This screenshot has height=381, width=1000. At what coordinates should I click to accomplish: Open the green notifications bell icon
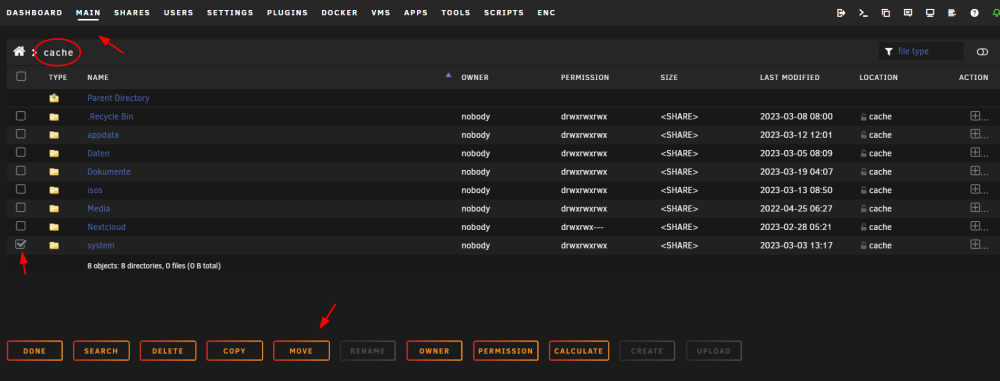pyautogui.click(x=996, y=13)
